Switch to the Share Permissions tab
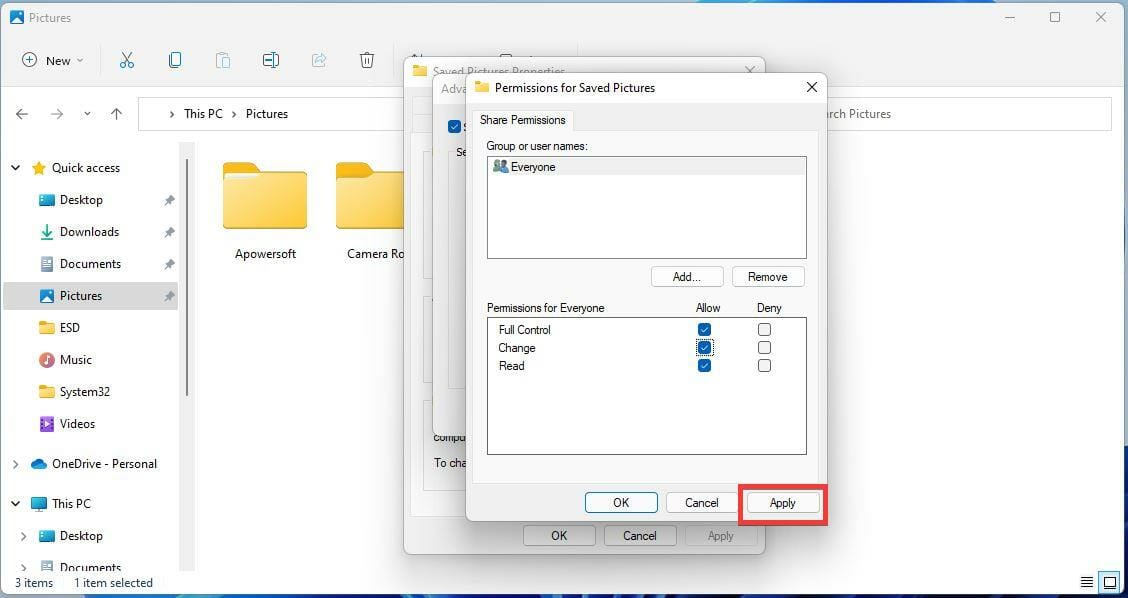 pyautogui.click(x=522, y=120)
